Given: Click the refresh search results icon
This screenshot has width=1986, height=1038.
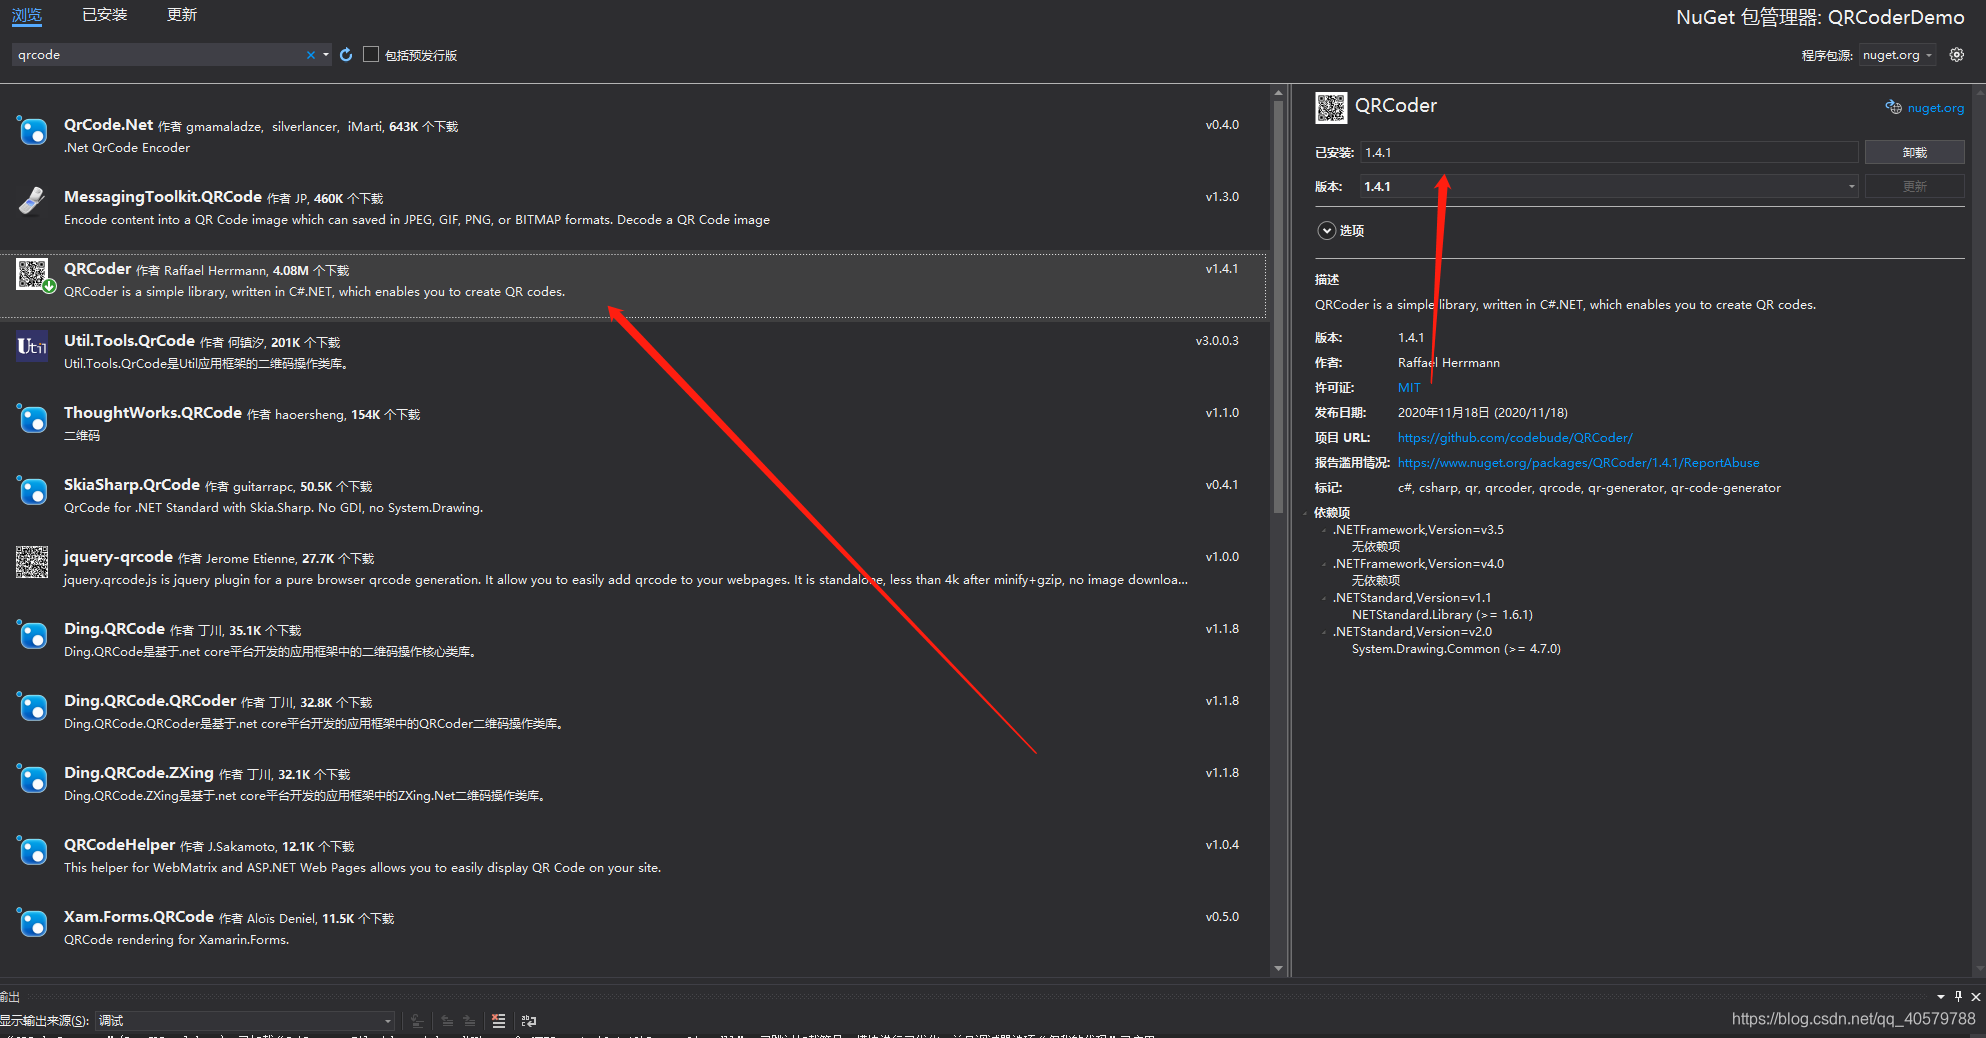Looking at the screenshot, I should [x=346, y=55].
